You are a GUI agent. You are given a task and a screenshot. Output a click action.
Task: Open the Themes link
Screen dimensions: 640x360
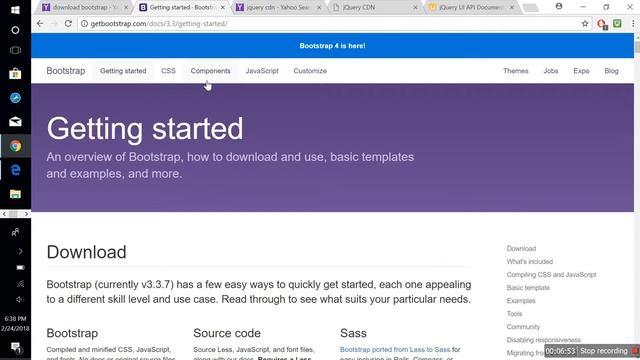(x=516, y=71)
